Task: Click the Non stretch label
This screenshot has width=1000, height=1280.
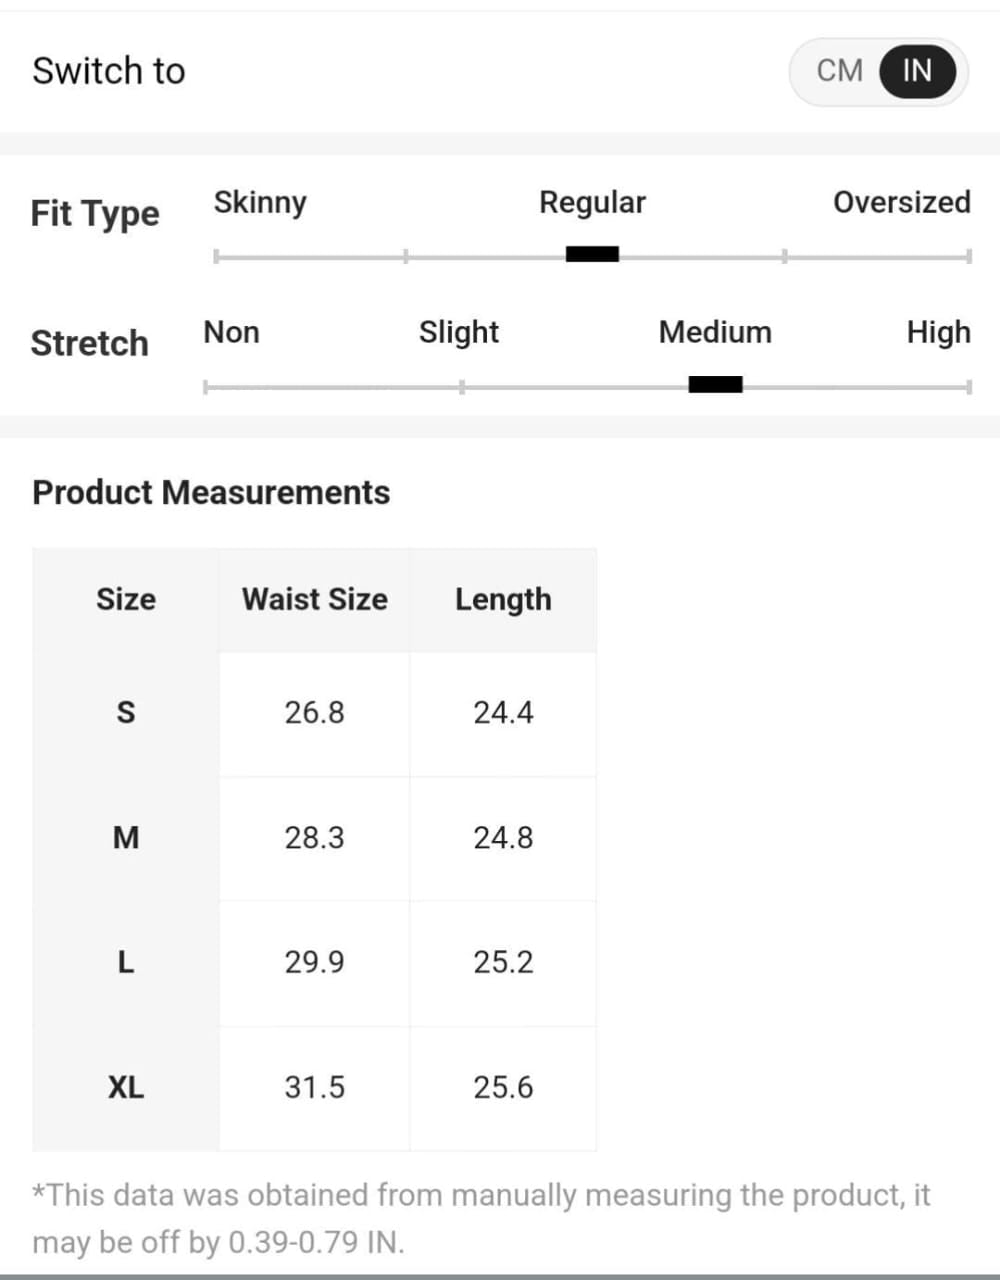Action: (x=231, y=332)
